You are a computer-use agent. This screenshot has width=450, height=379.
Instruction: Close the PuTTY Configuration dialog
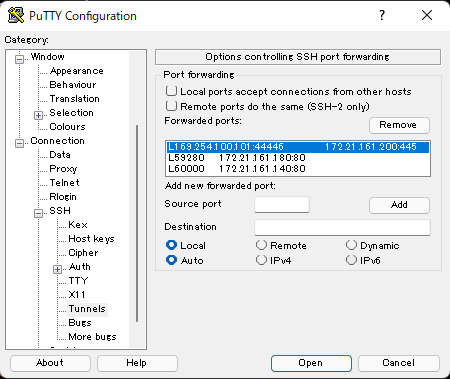click(x=427, y=15)
